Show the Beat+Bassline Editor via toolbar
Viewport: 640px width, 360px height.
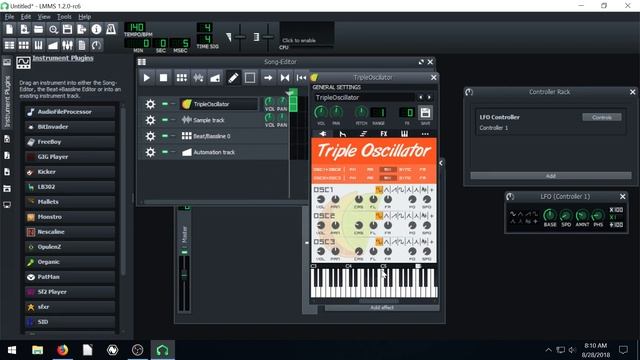[24, 45]
